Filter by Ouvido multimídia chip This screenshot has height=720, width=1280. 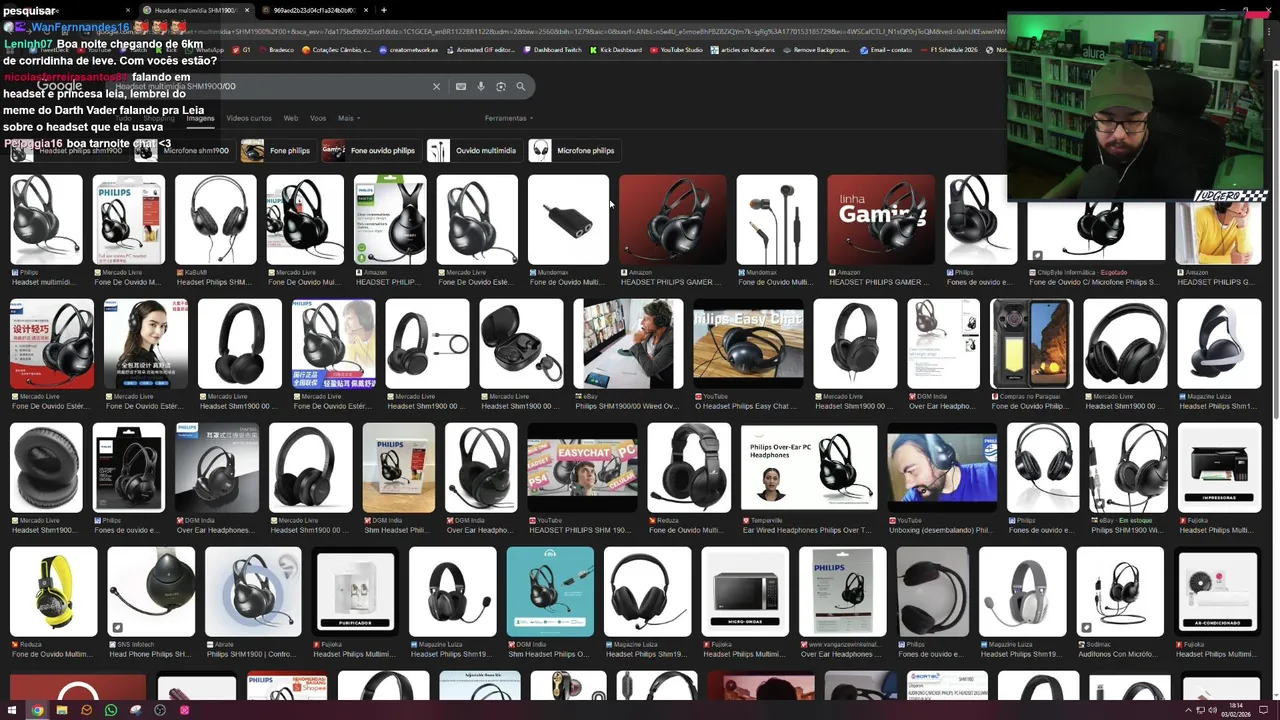[474, 150]
